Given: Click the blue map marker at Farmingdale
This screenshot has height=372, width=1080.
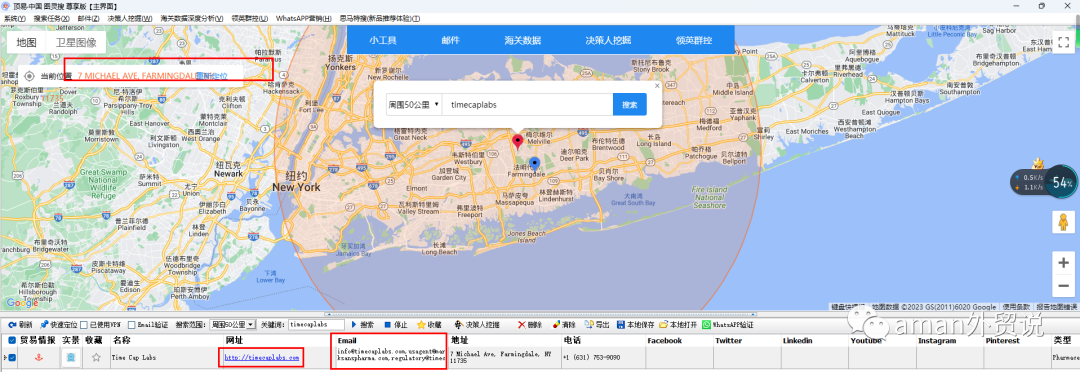Looking at the screenshot, I should click(x=534, y=164).
